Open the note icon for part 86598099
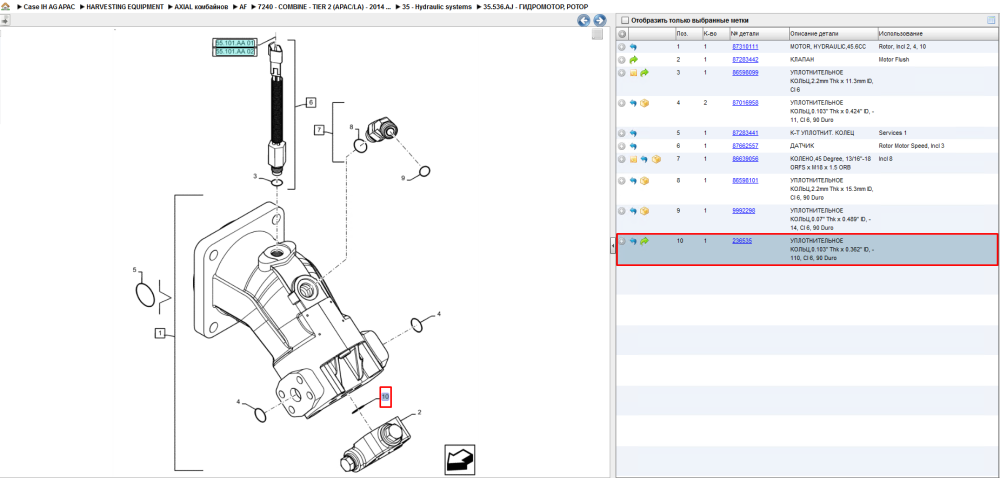Viewport: 1000px width, 478px height. 633,73
